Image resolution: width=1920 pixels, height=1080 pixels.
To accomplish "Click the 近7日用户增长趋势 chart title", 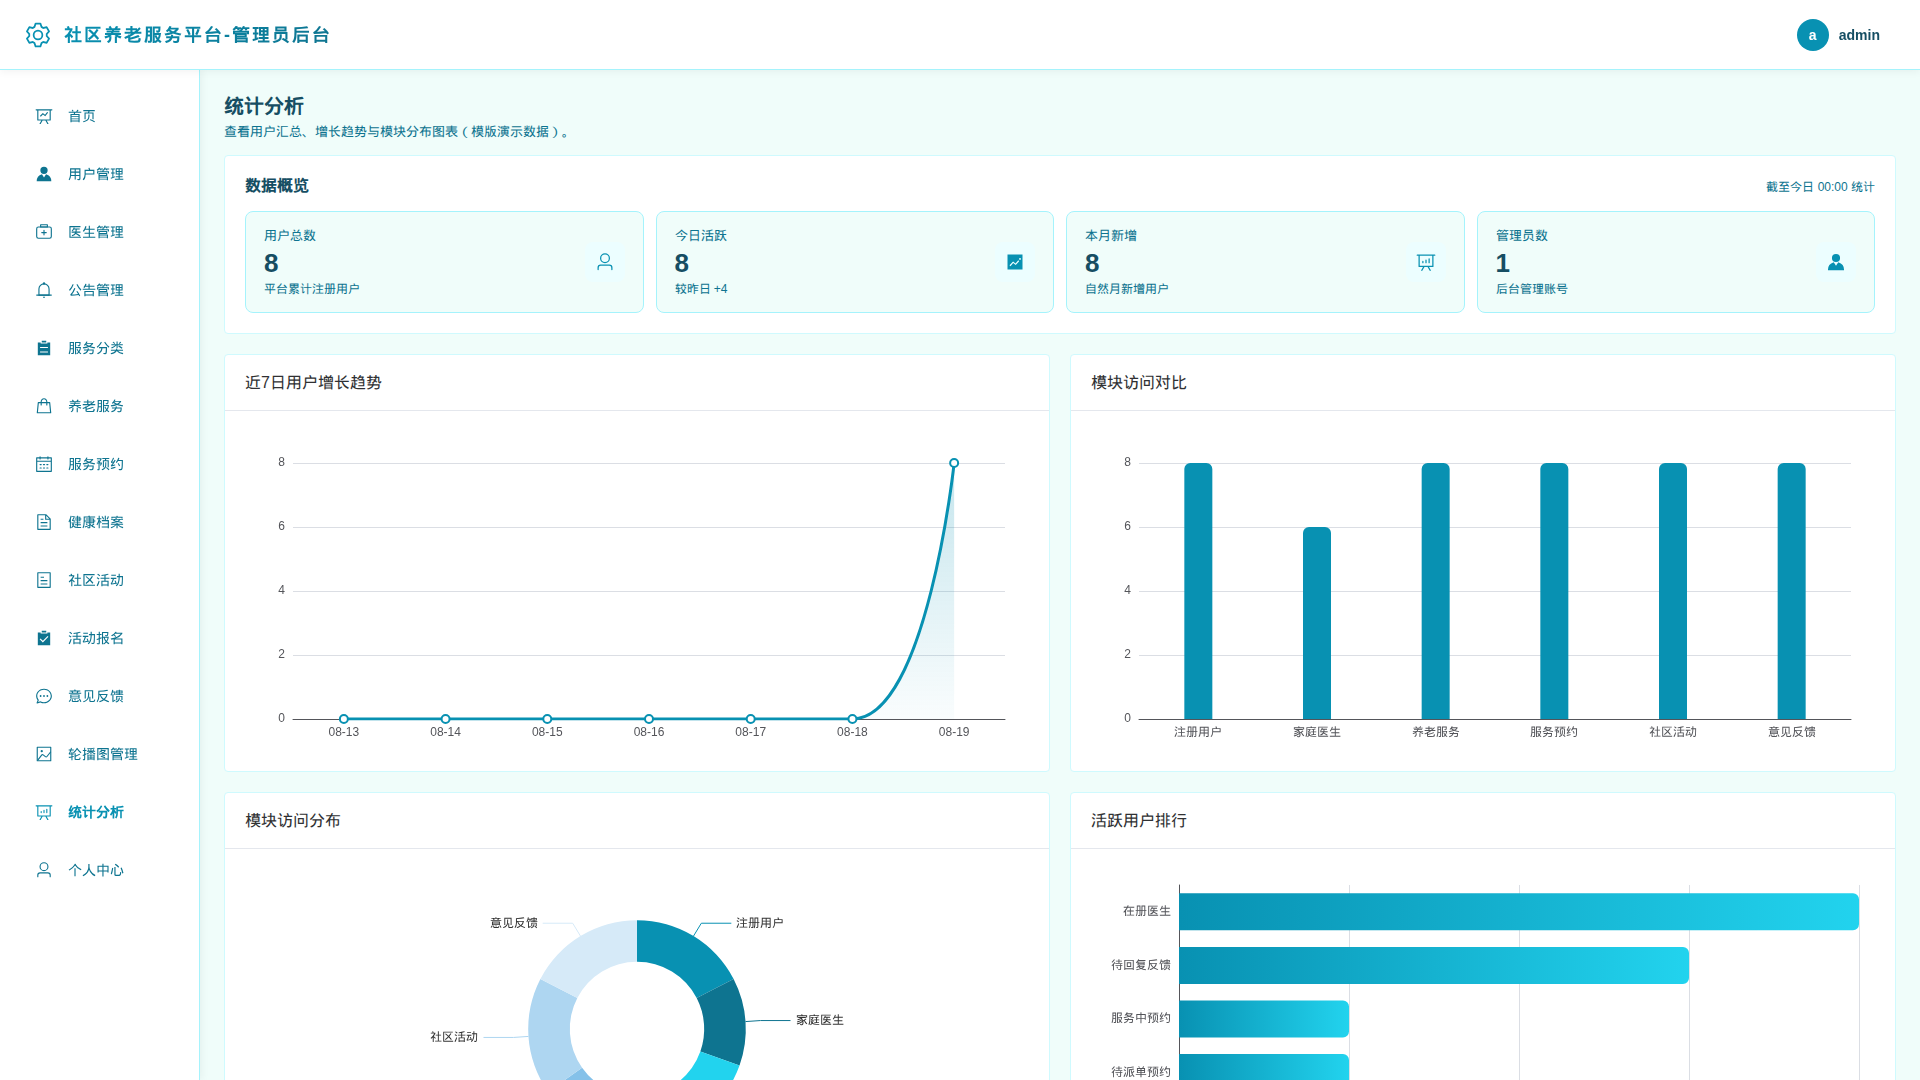I will point(313,383).
